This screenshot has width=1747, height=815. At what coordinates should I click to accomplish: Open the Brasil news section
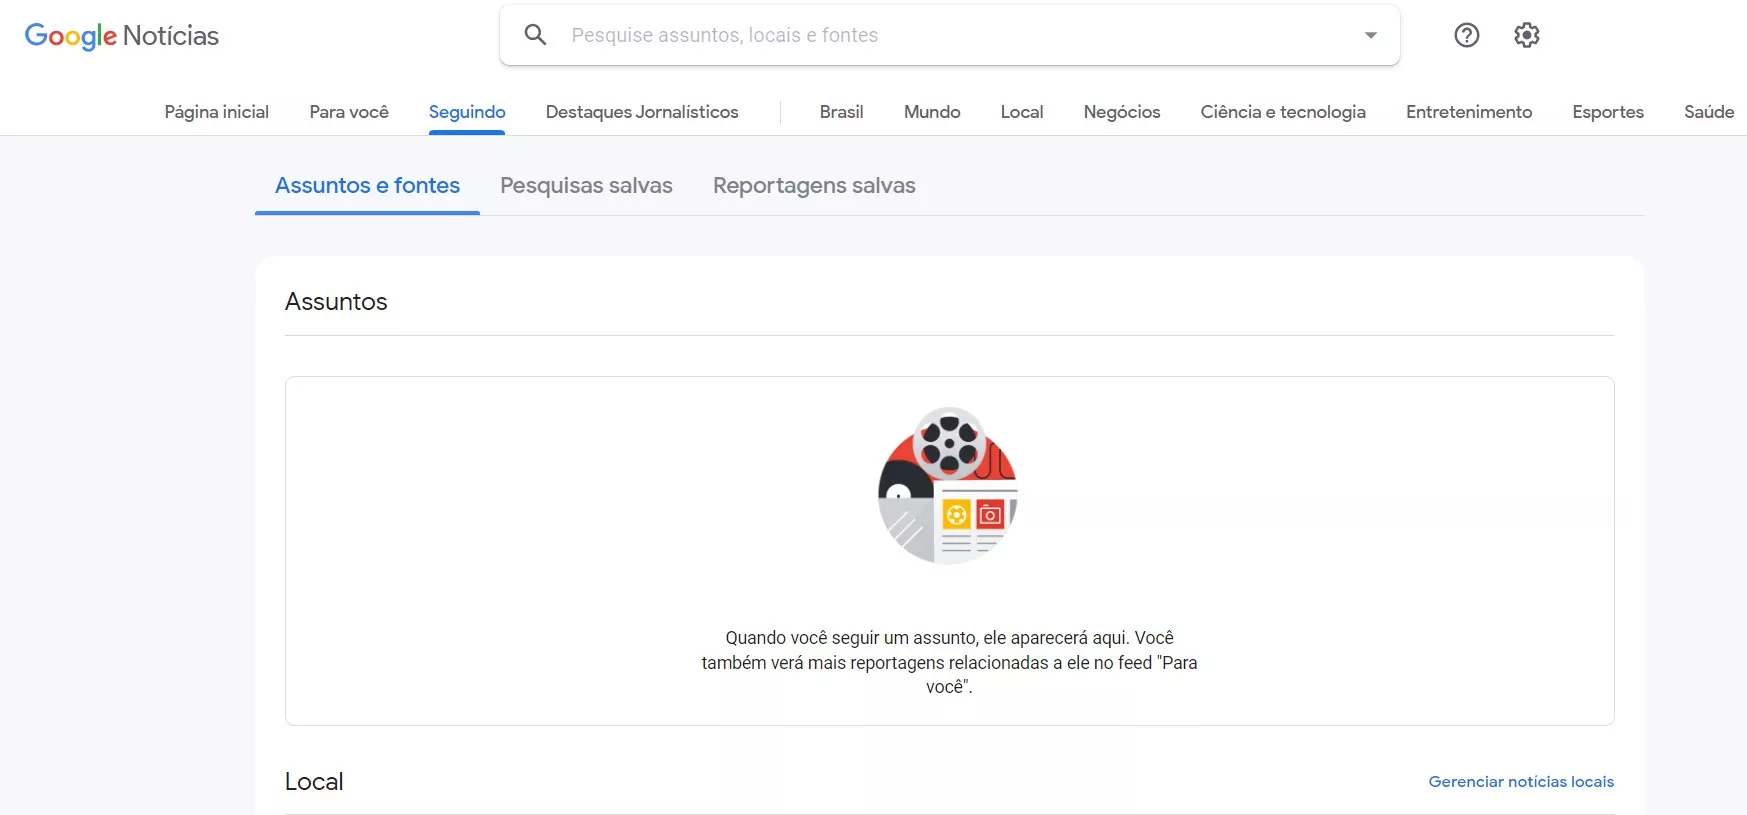(x=841, y=112)
